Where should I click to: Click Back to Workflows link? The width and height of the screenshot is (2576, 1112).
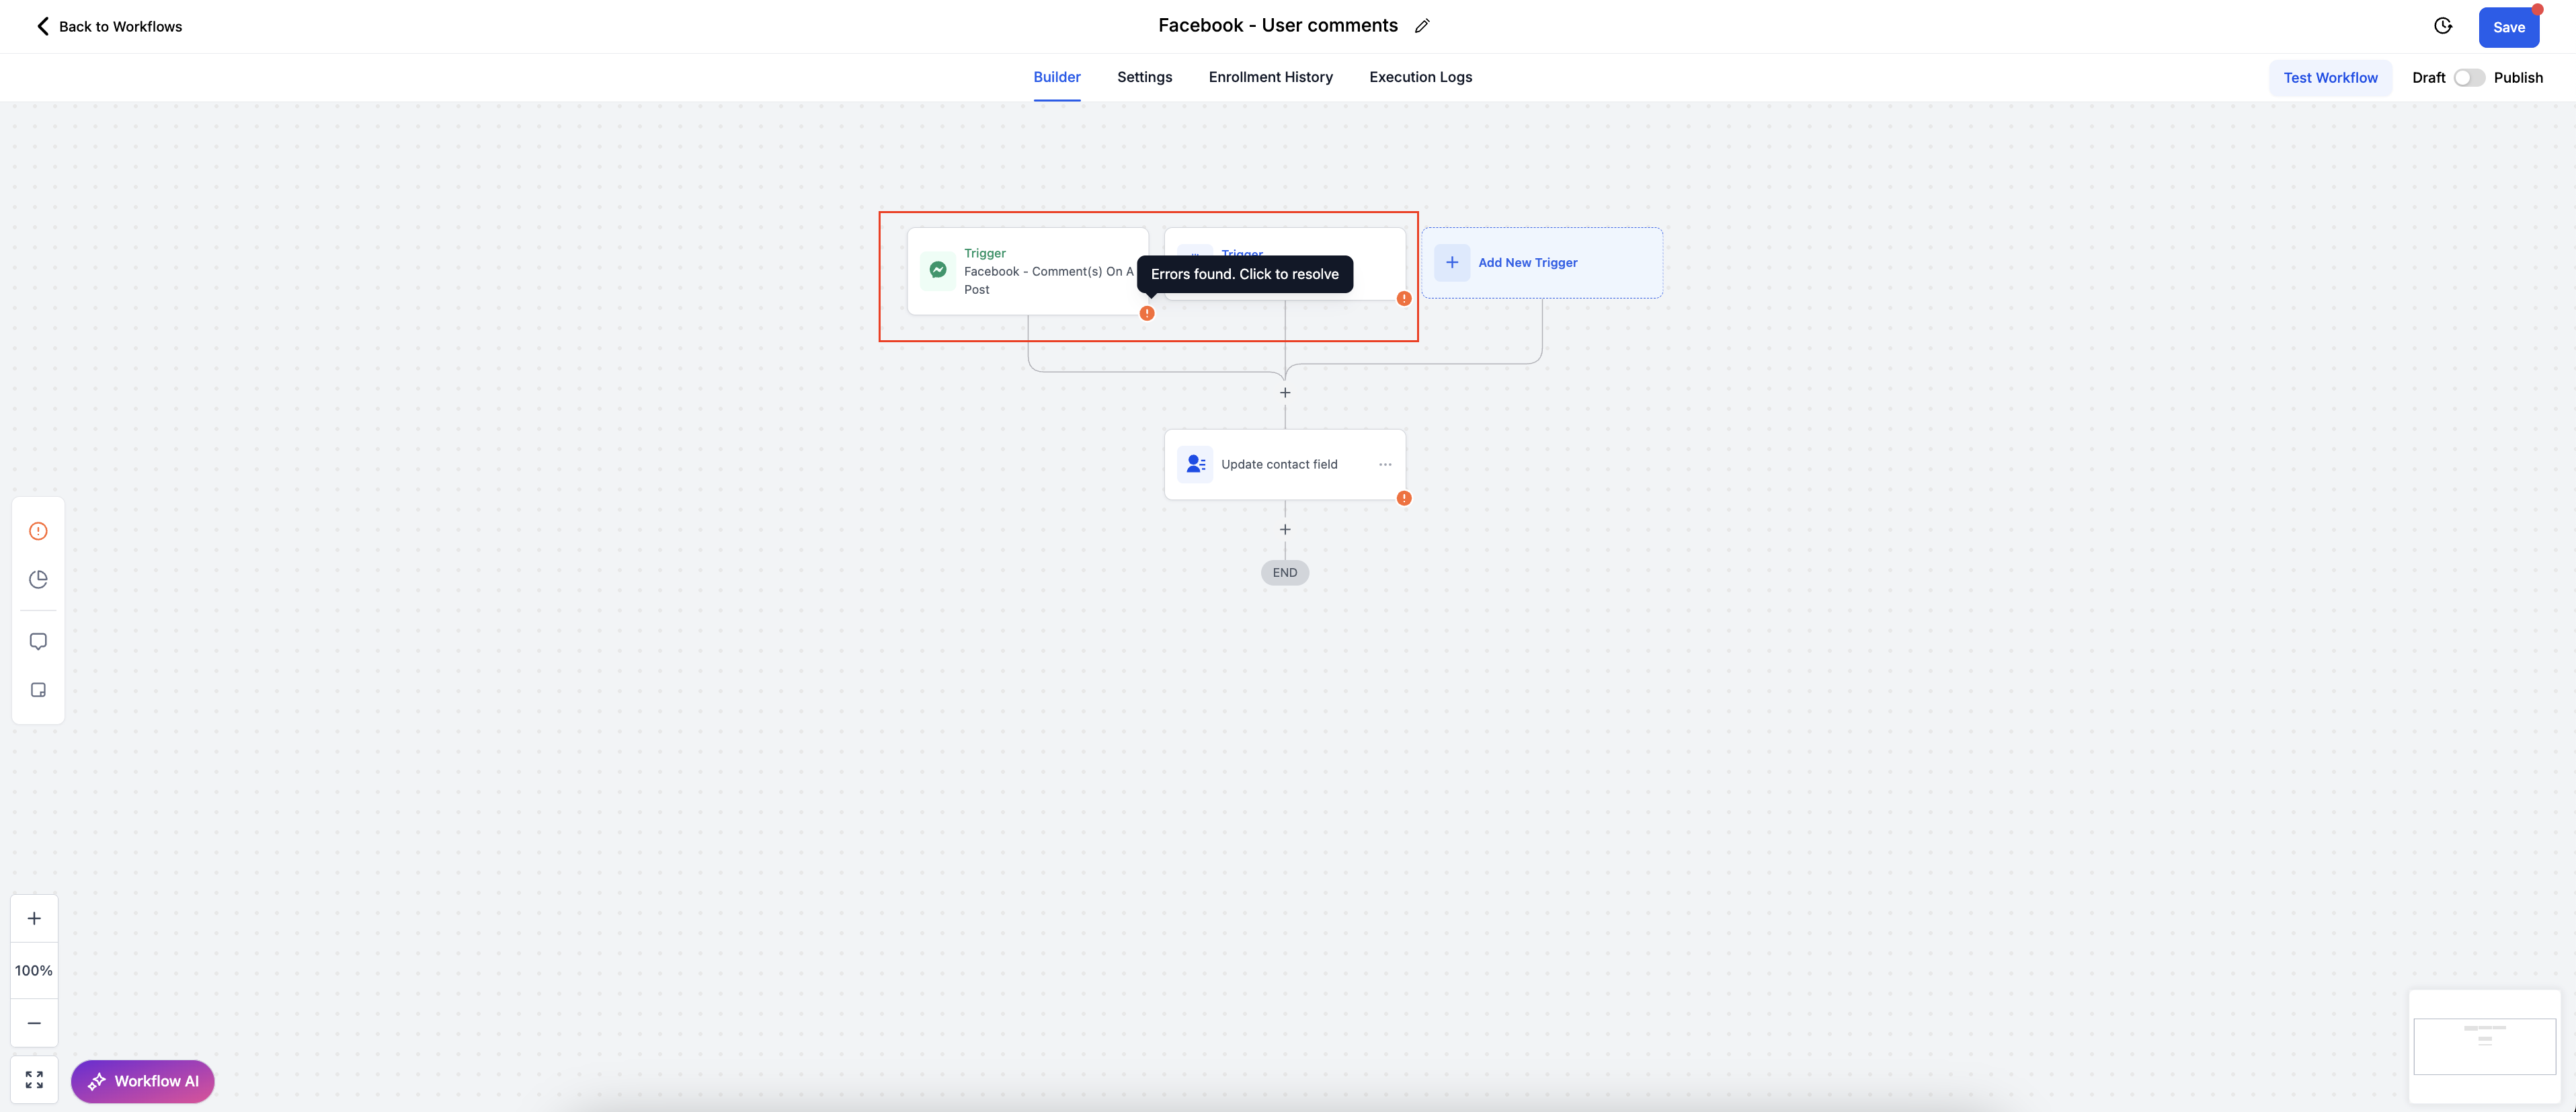(x=109, y=26)
